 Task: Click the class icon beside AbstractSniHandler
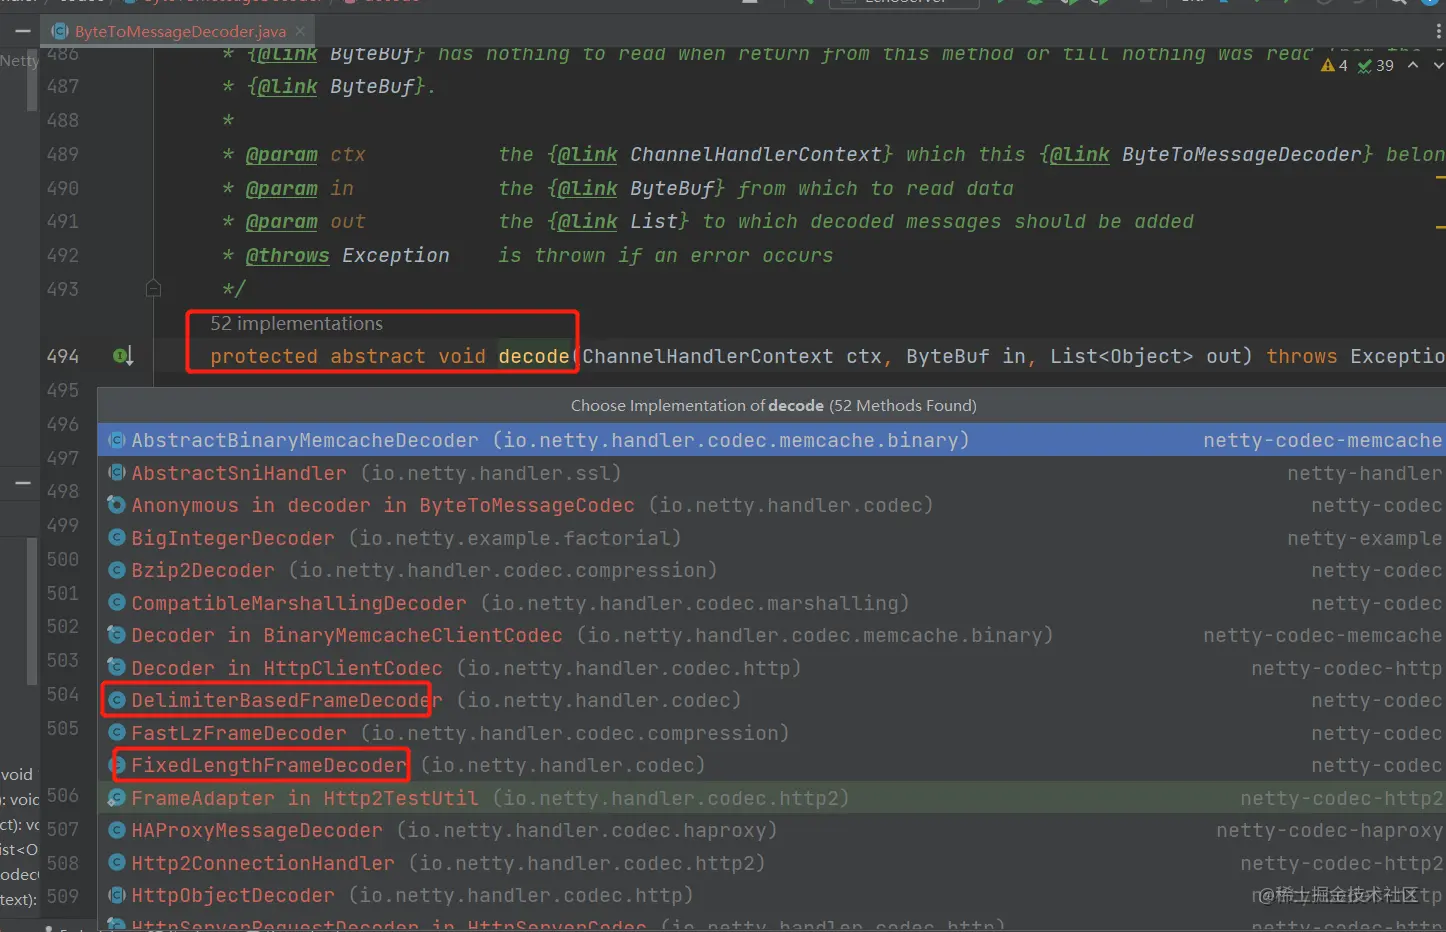(117, 473)
